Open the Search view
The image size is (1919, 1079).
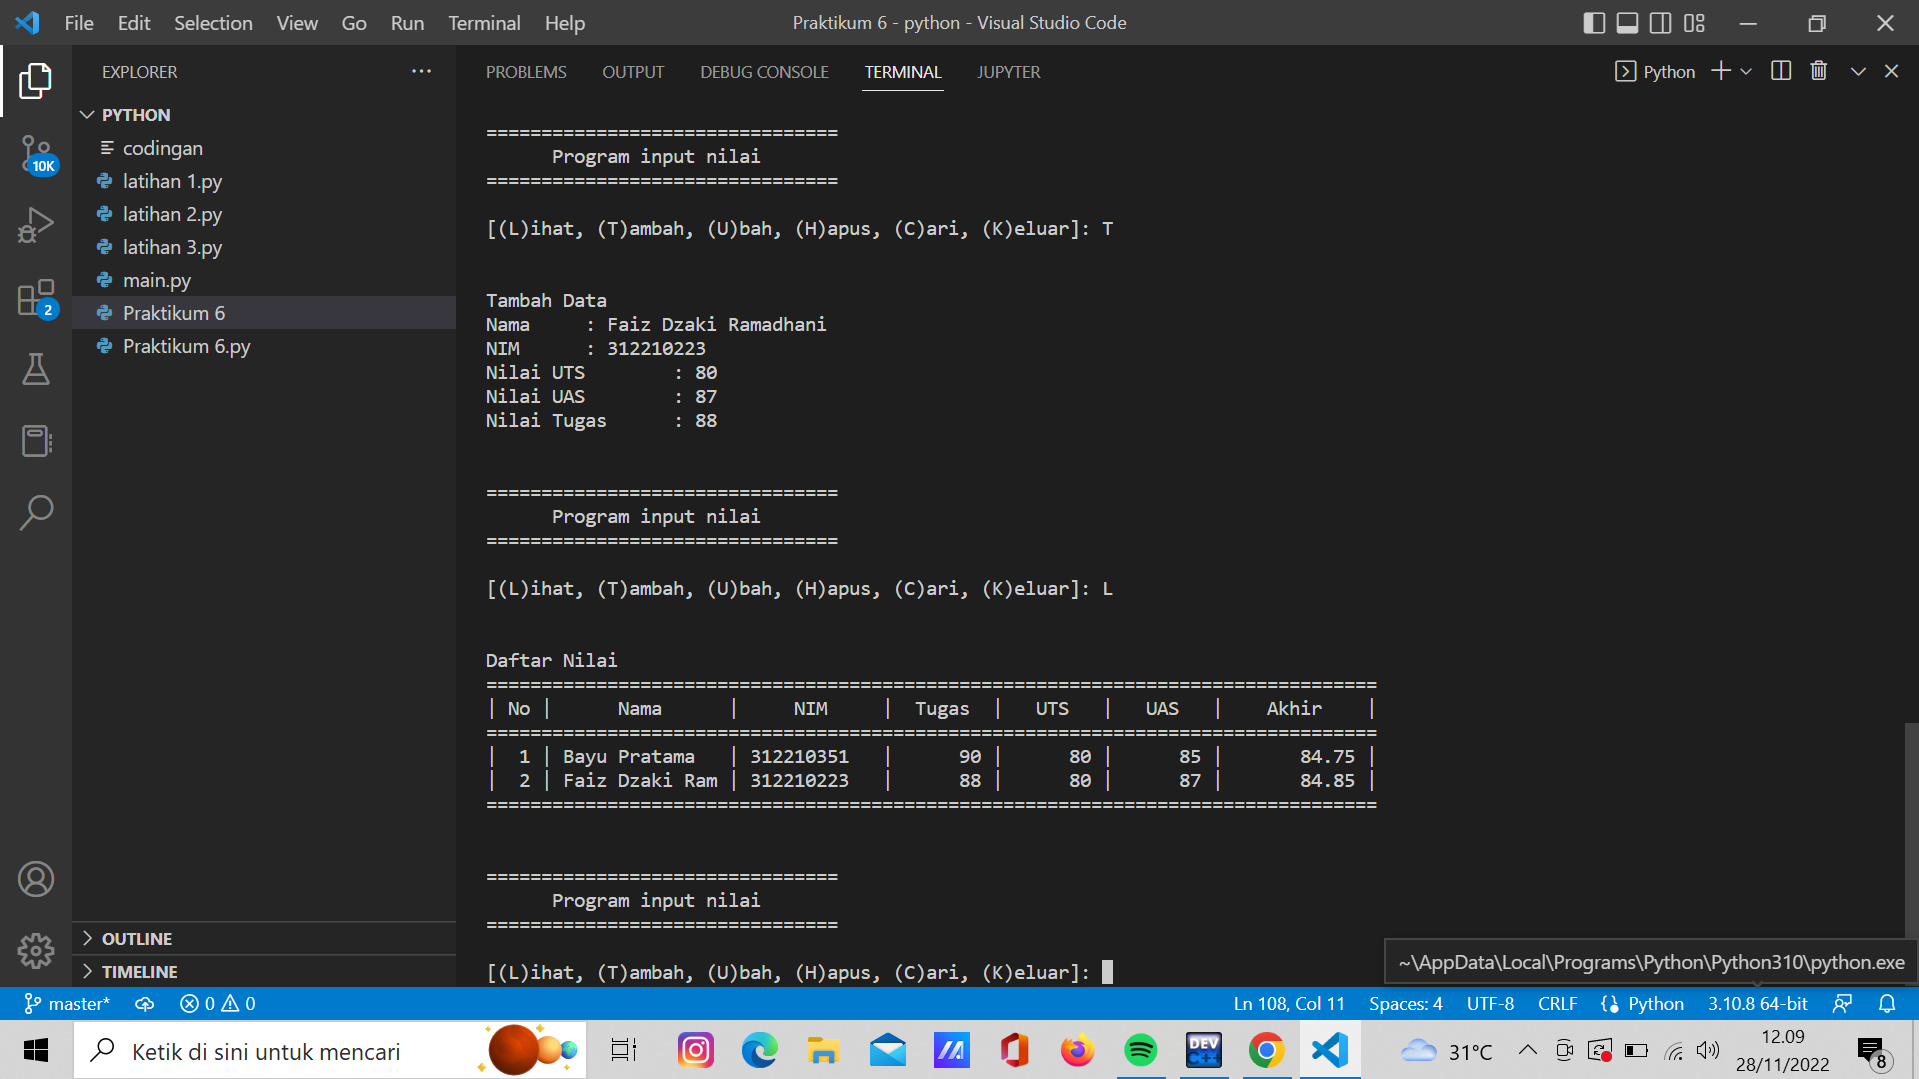coord(36,512)
